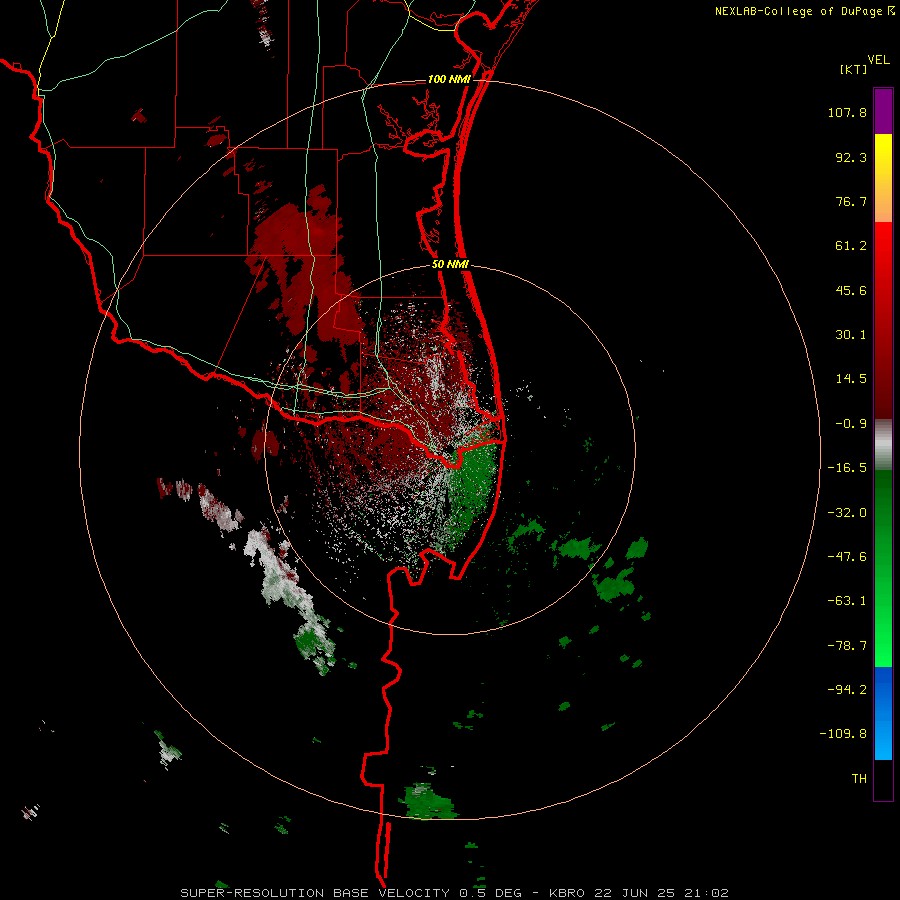Click the purple band of the color scale
This screenshot has width=900, height=900.
click(x=883, y=111)
